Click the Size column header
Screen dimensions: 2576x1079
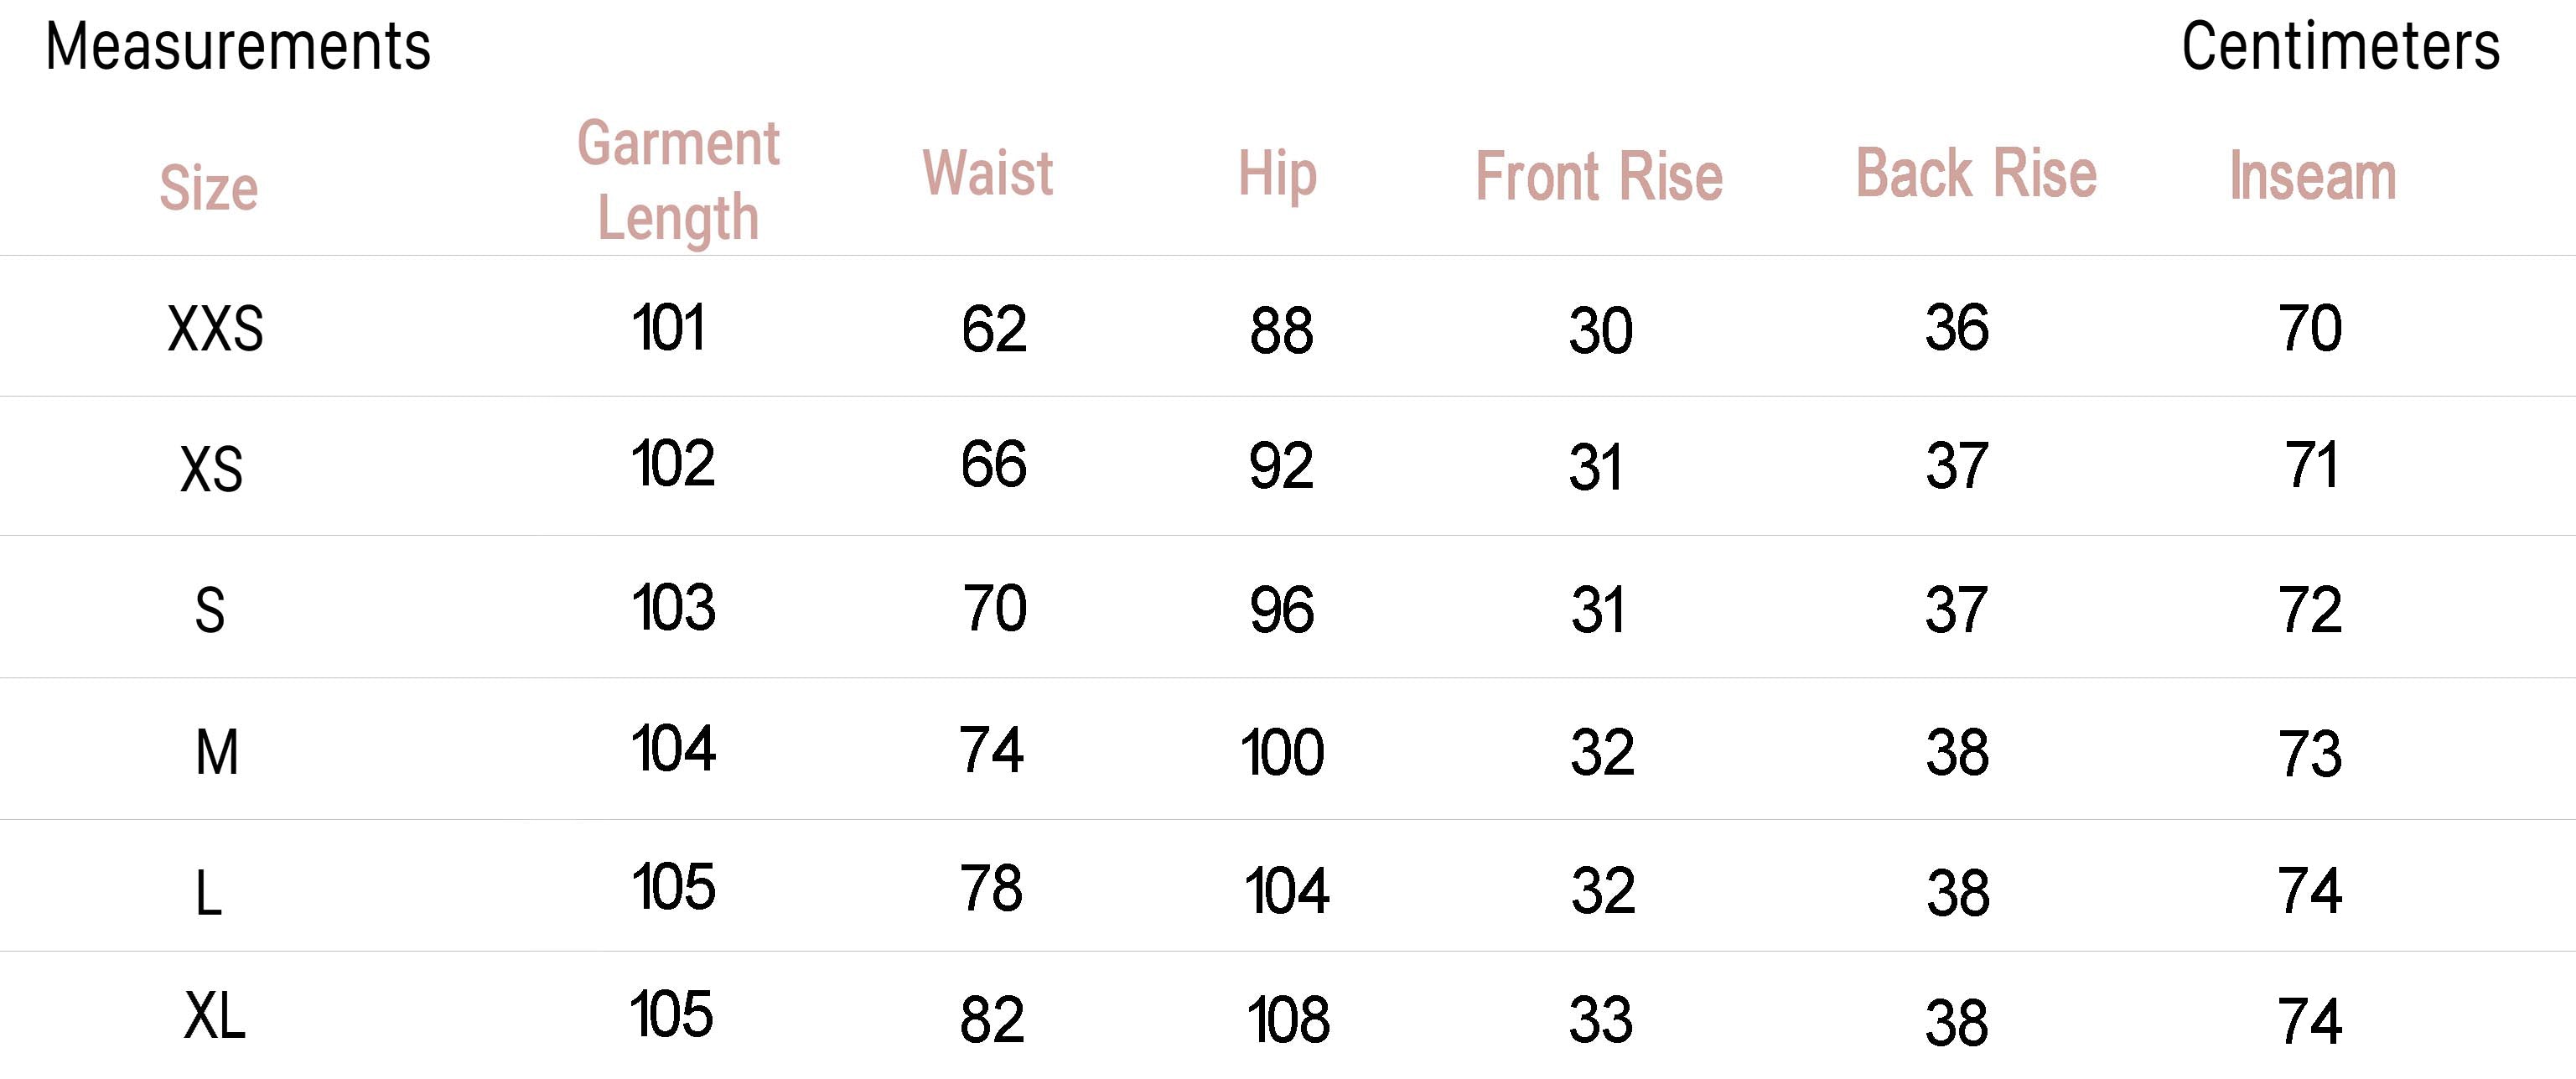(x=209, y=187)
